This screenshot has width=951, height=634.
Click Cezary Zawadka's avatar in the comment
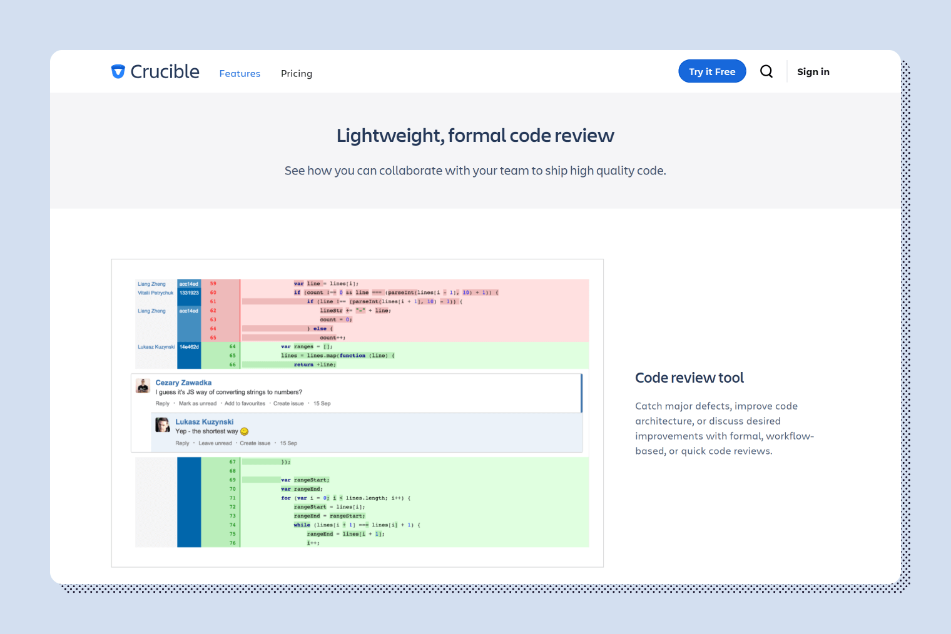coord(143,386)
